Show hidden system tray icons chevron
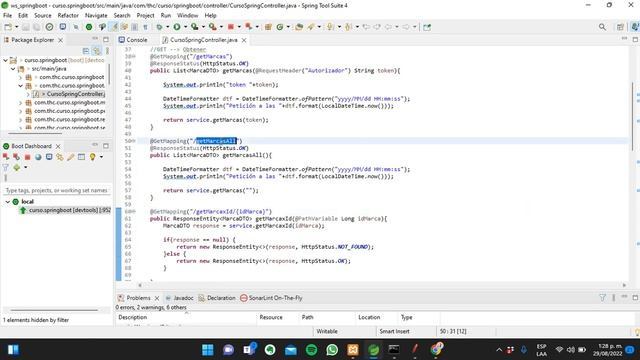 [499, 350]
